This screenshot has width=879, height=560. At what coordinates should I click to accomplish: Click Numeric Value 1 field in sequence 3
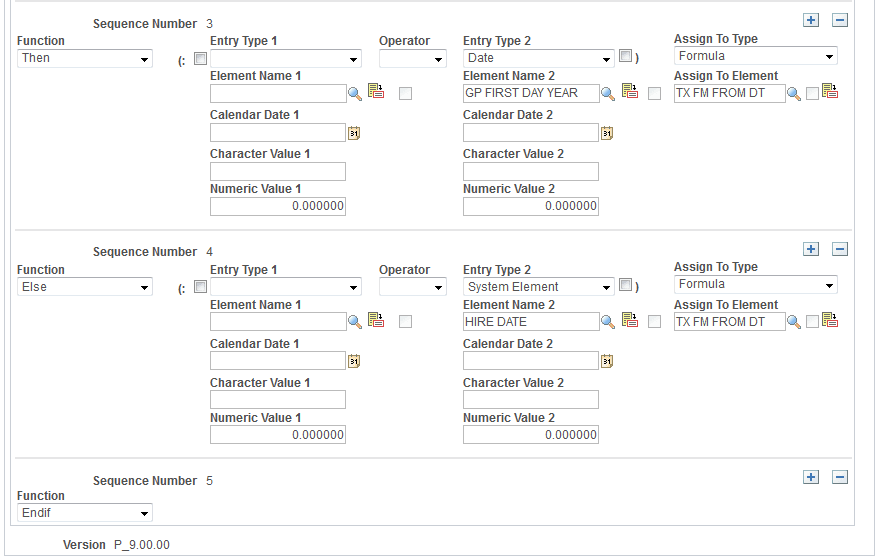[277, 206]
